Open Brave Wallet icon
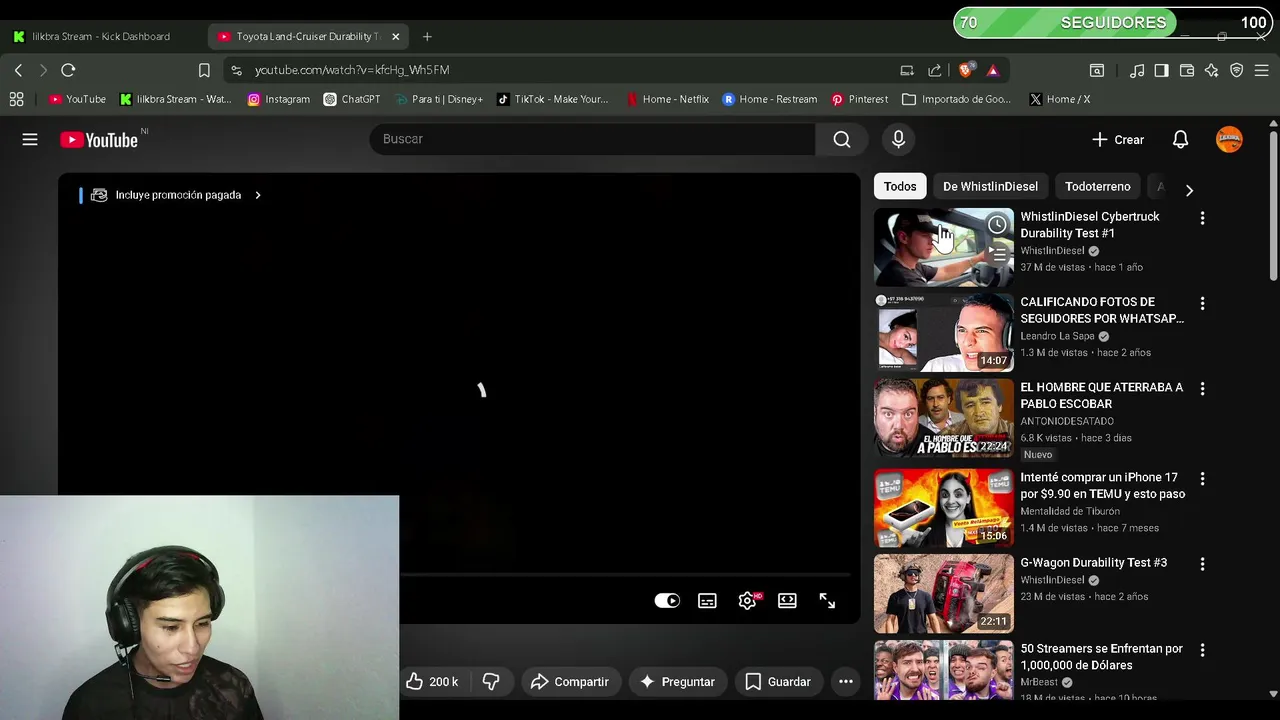This screenshot has width=1280, height=720. pyautogui.click(x=1187, y=70)
